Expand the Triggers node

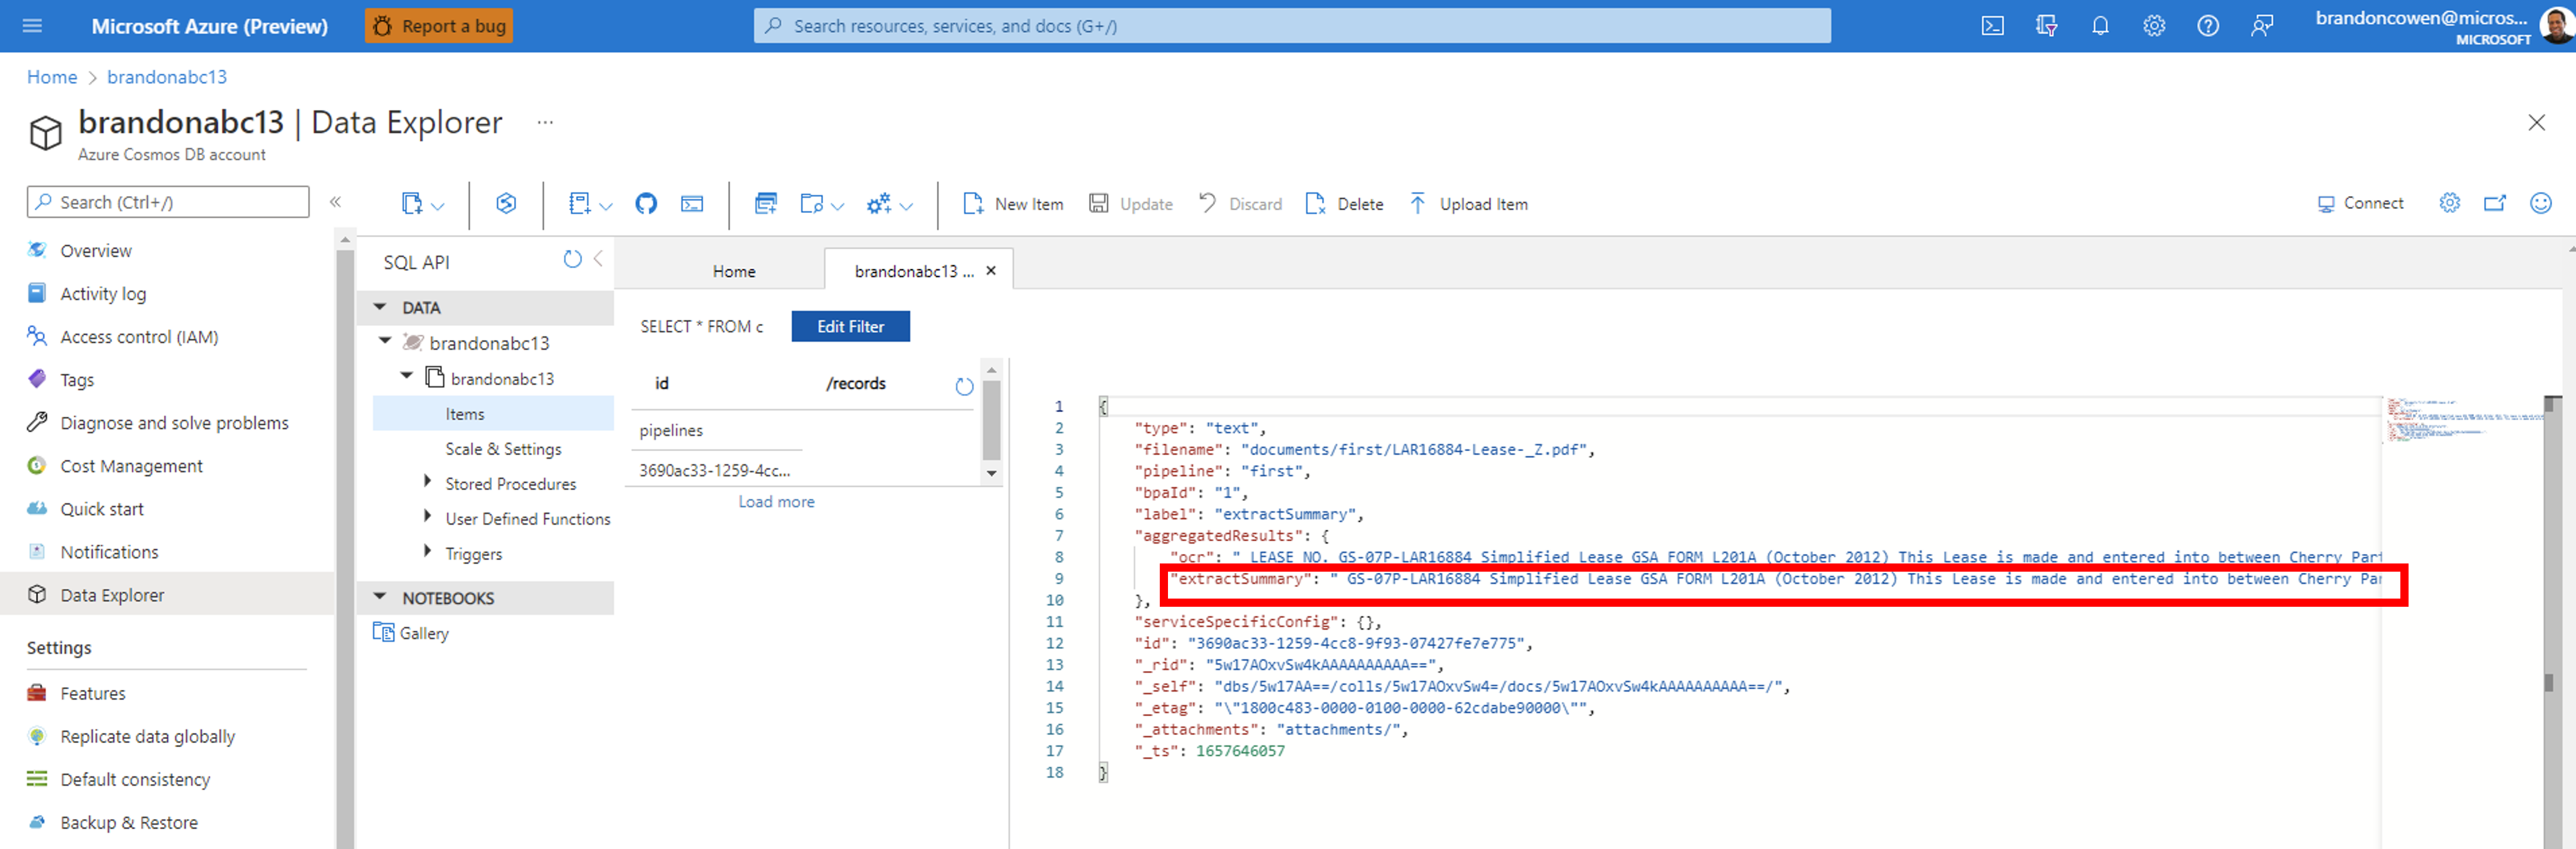coord(428,552)
